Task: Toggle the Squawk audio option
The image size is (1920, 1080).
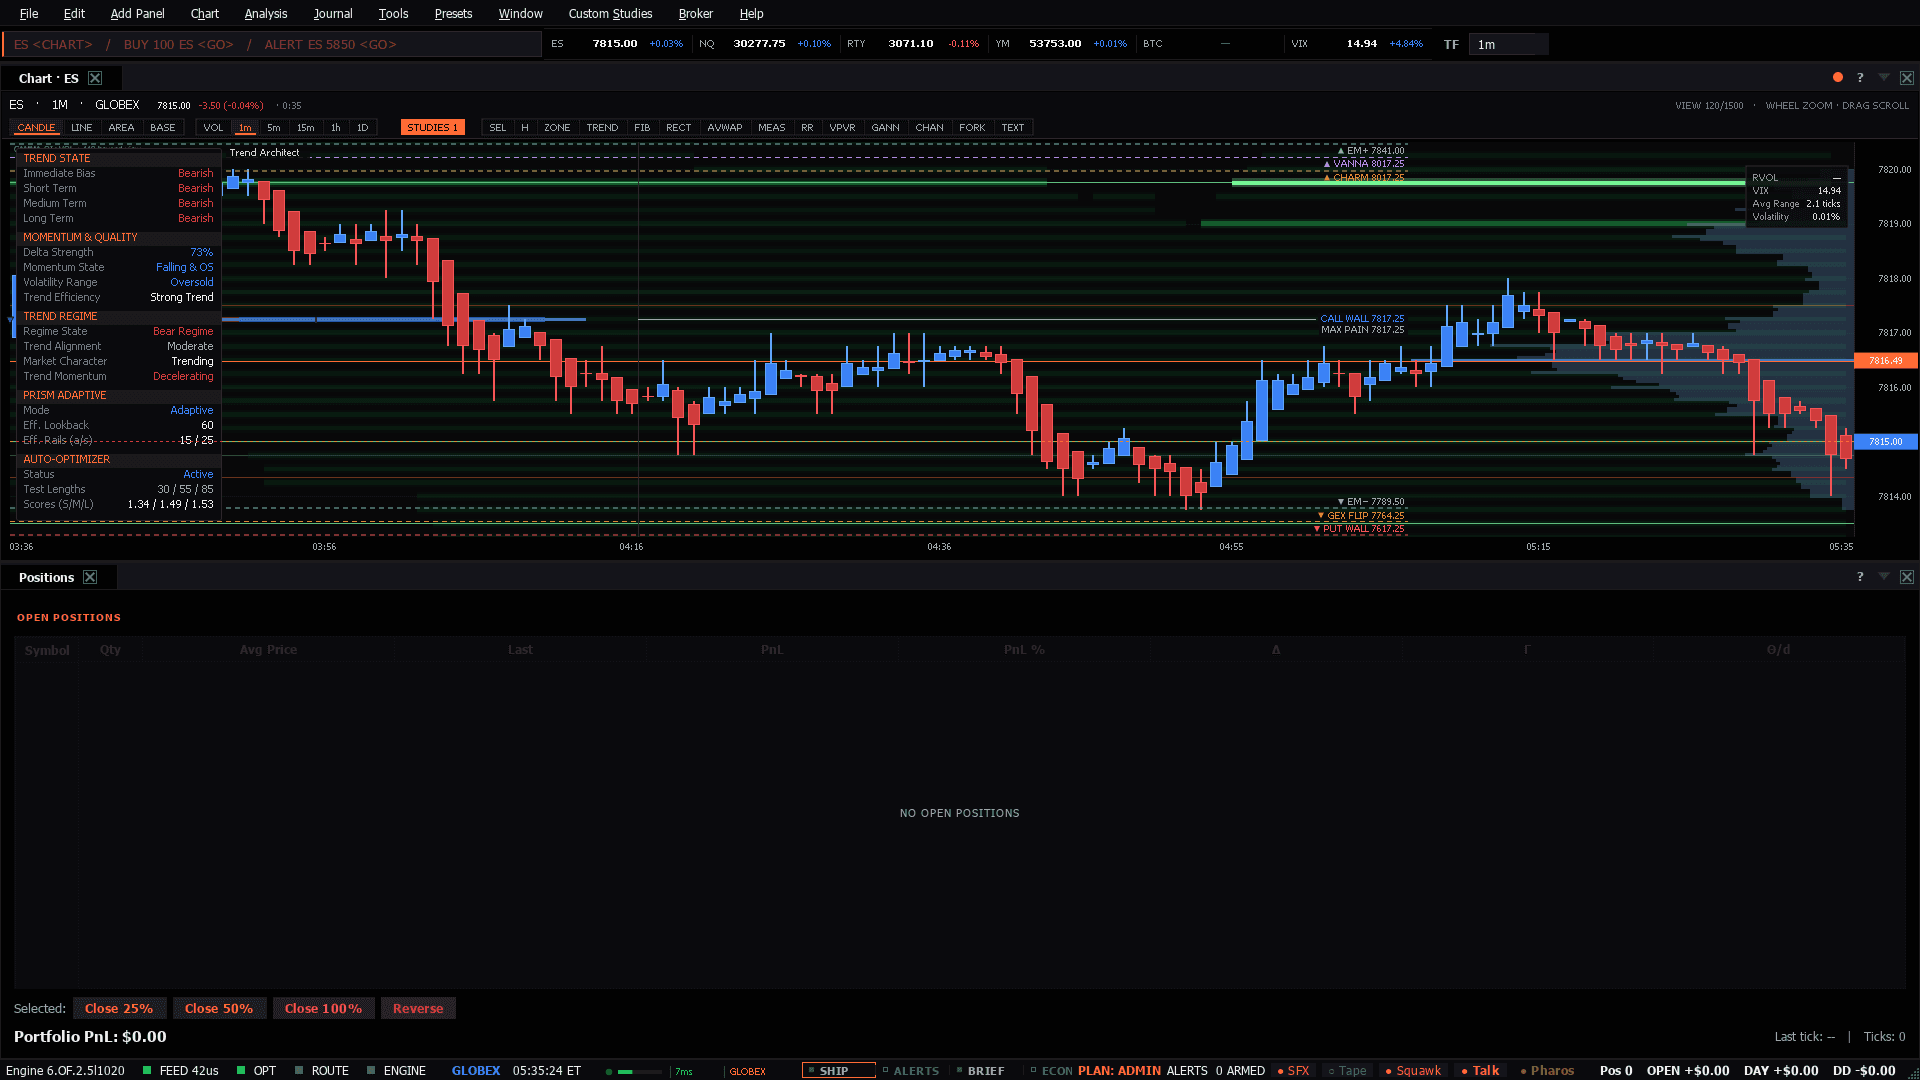Action: [1413, 1070]
